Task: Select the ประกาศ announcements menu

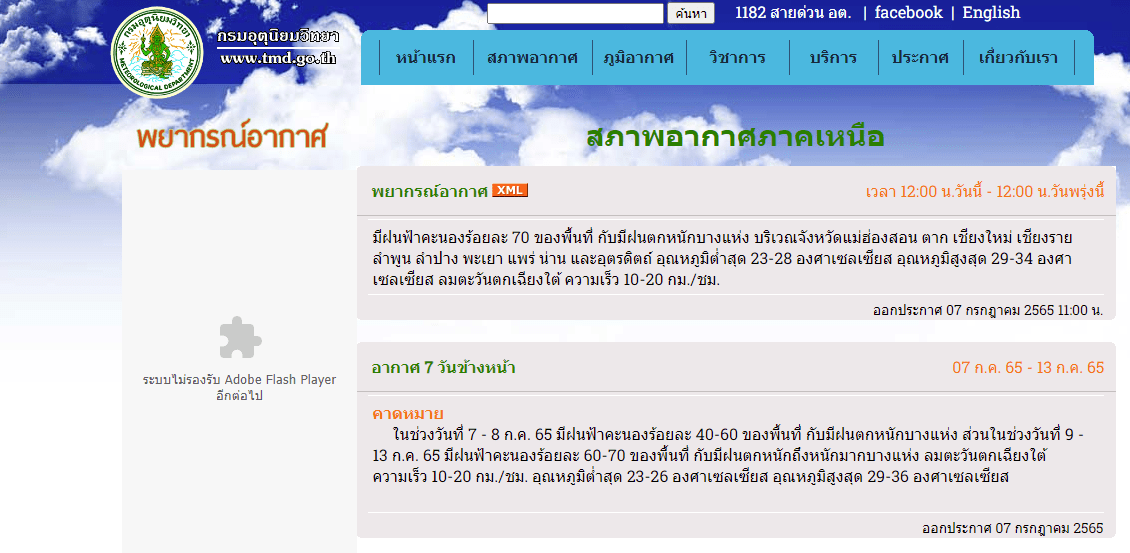Action: click(x=920, y=58)
